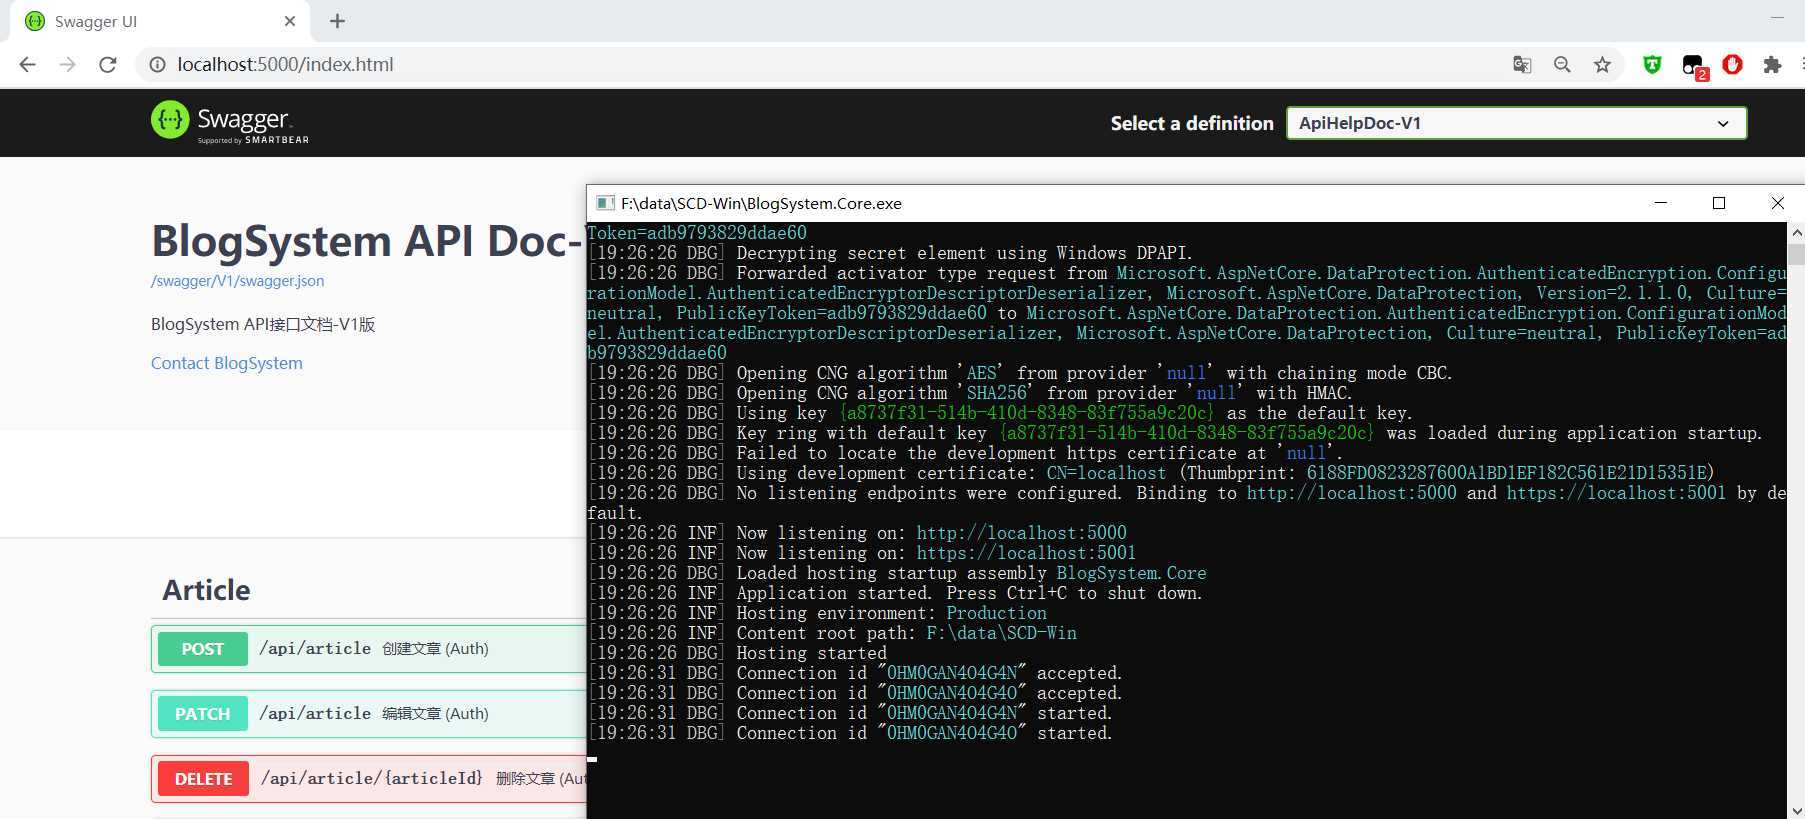Click the console scrollbar down arrow
The width and height of the screenshot is (1805, 819).
coord(1796,810)
